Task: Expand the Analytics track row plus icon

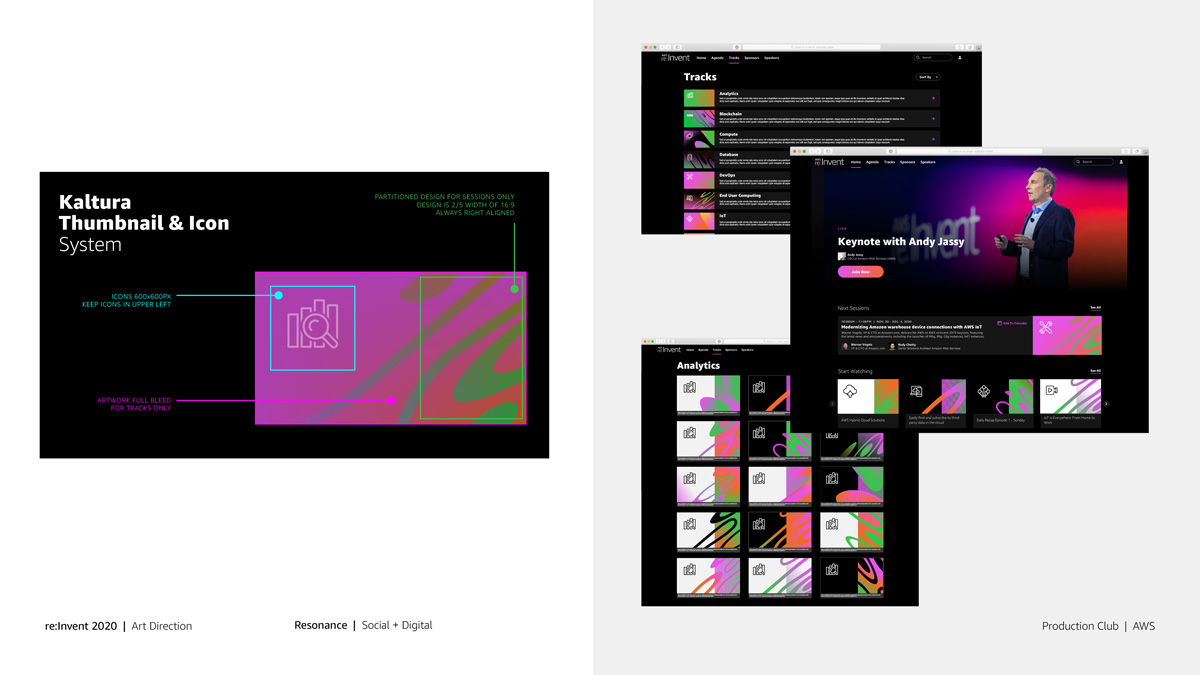Action: 934,98
